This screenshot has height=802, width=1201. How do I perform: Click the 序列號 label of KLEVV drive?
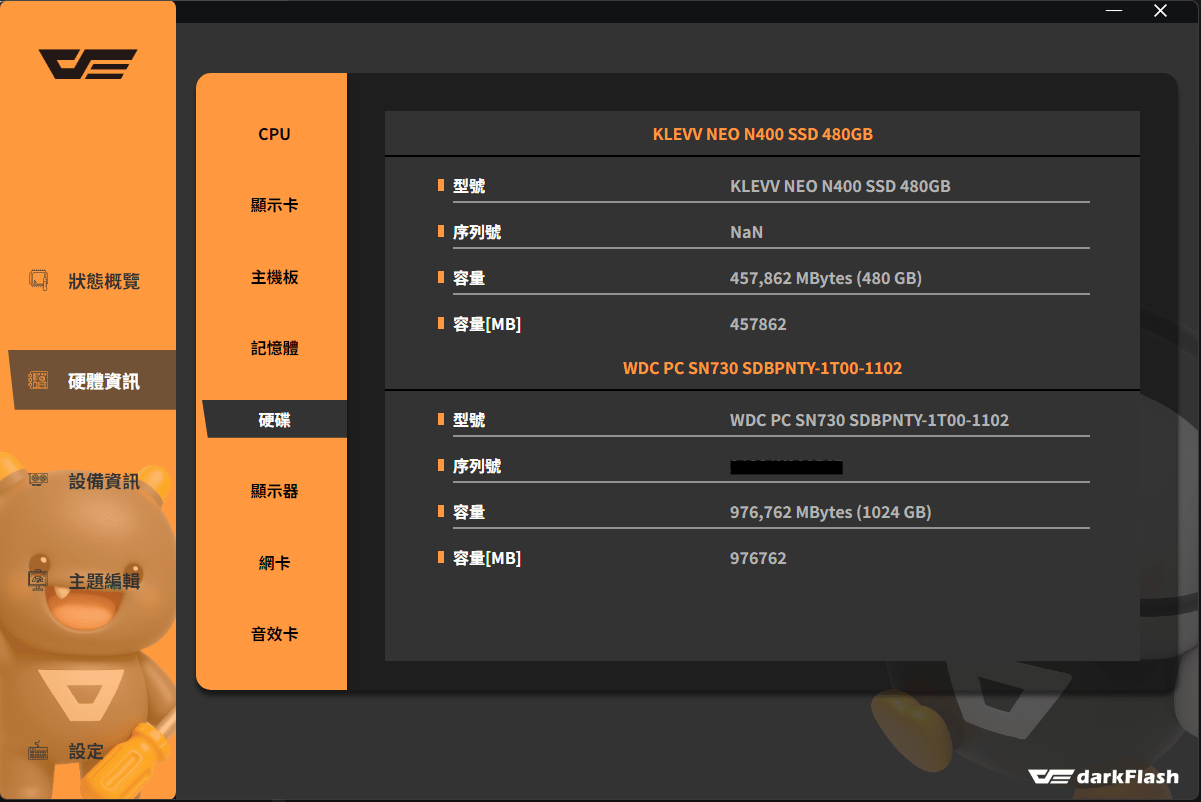point(477,232)
